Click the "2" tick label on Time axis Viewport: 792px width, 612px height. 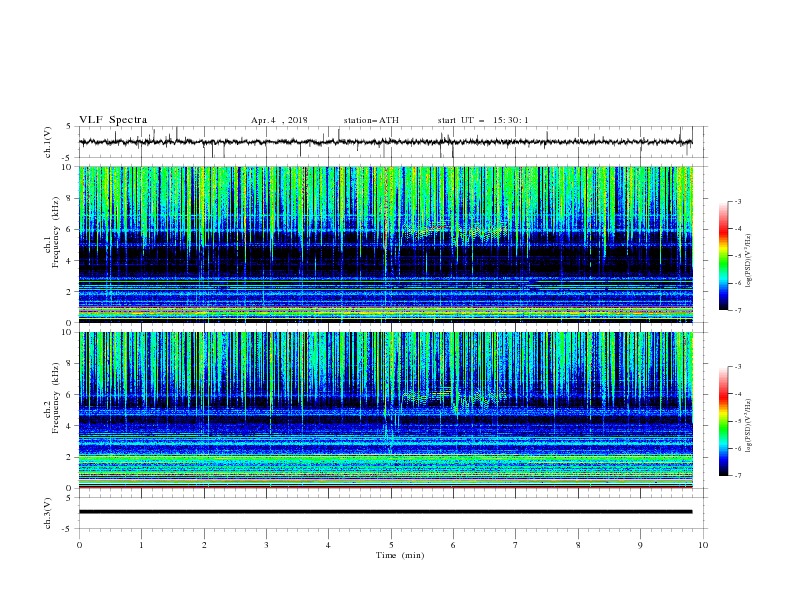(x=204, y=545)
